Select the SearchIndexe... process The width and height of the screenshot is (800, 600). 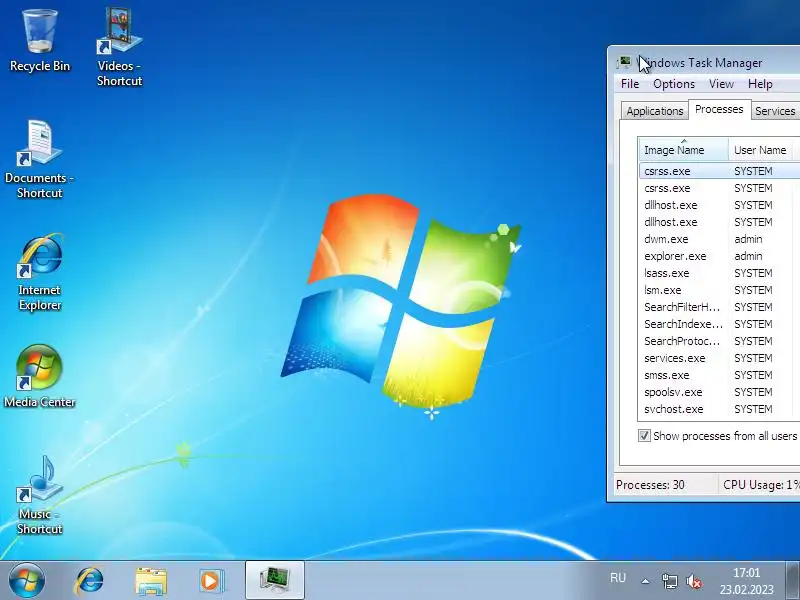(x=719, y=324)
